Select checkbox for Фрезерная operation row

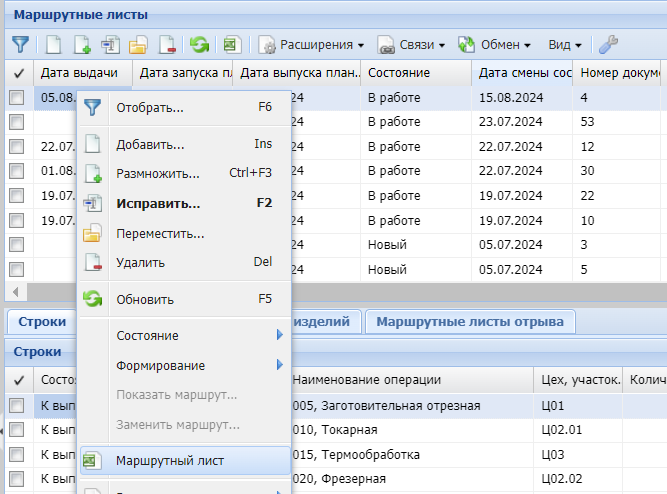point(17,479)
